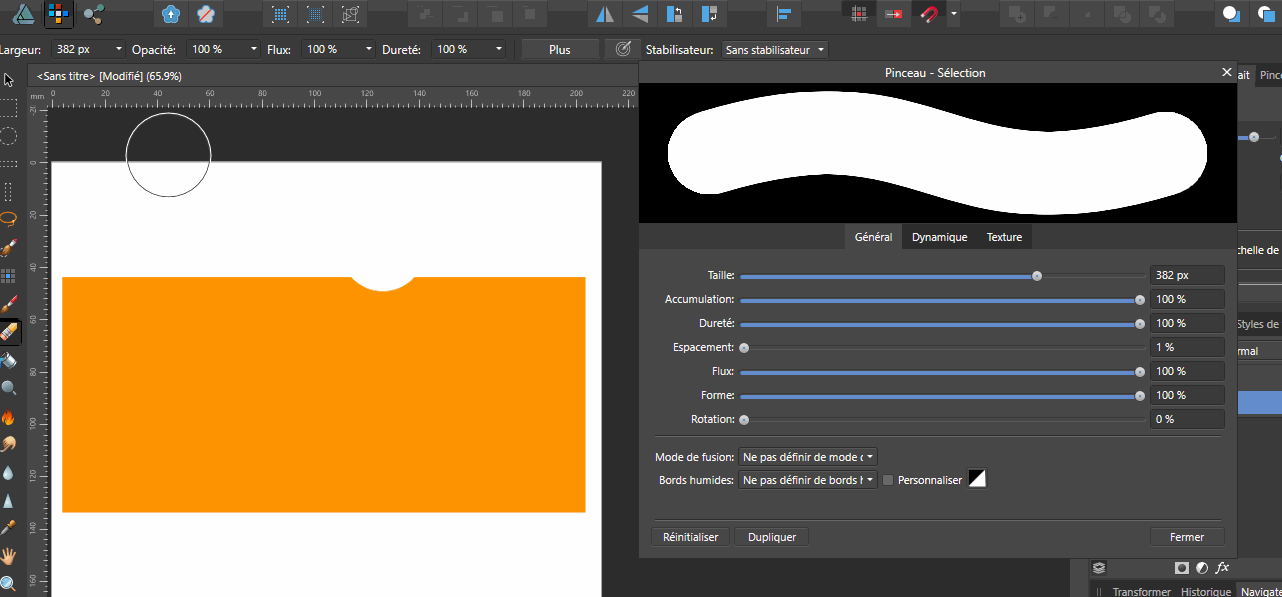This screenshot has height=597, width=1282.
Task: Toggle the magnet snapping icon
Action: [930, 14]
